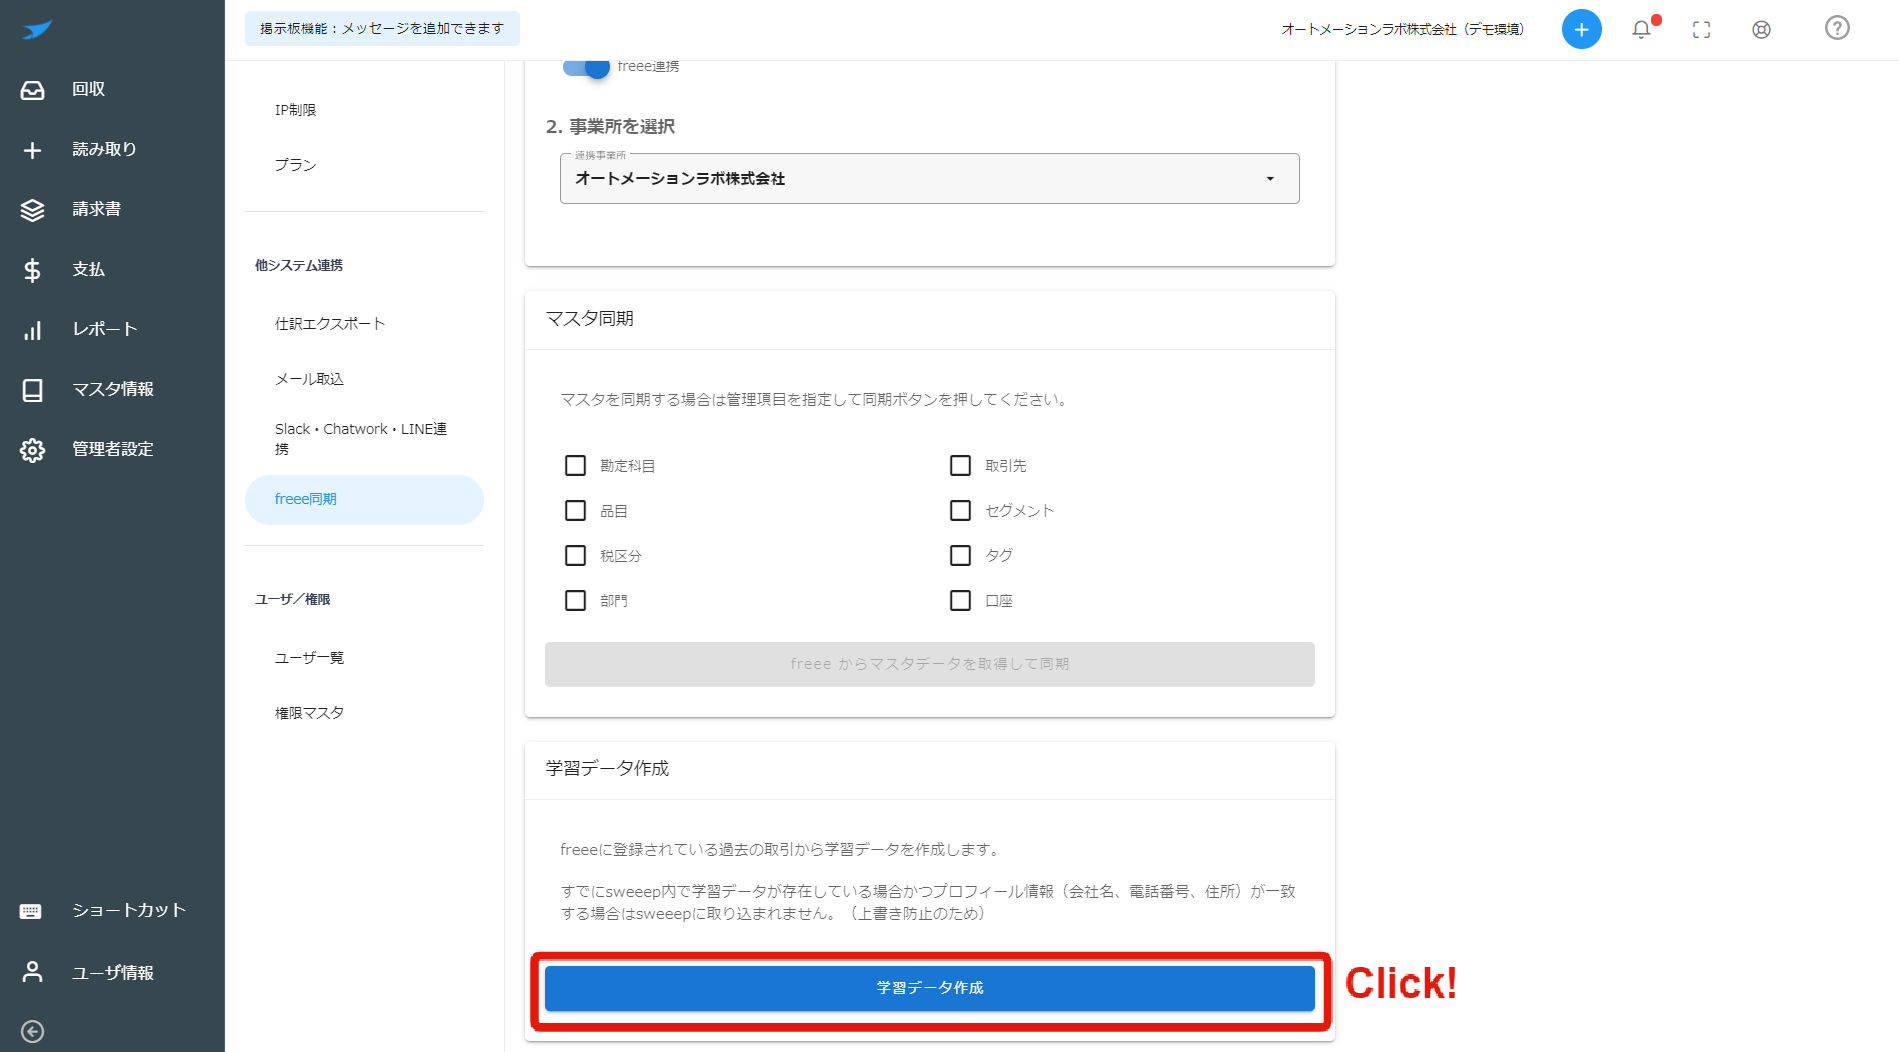Open the 回収 inbox icon
Image resolution: width=1899 pixels, height=1052 pixels.
point(32,90)
